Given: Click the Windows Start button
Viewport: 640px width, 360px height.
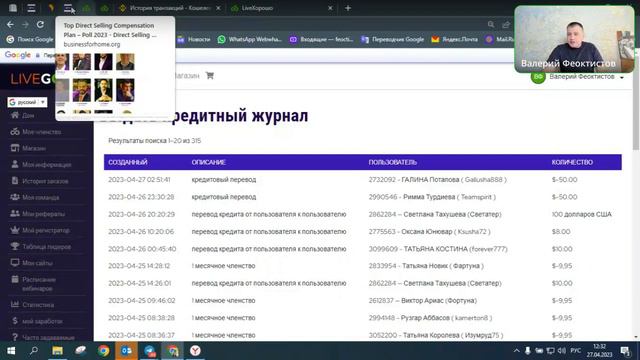Looking at the screenshot, I should (11, 351).
